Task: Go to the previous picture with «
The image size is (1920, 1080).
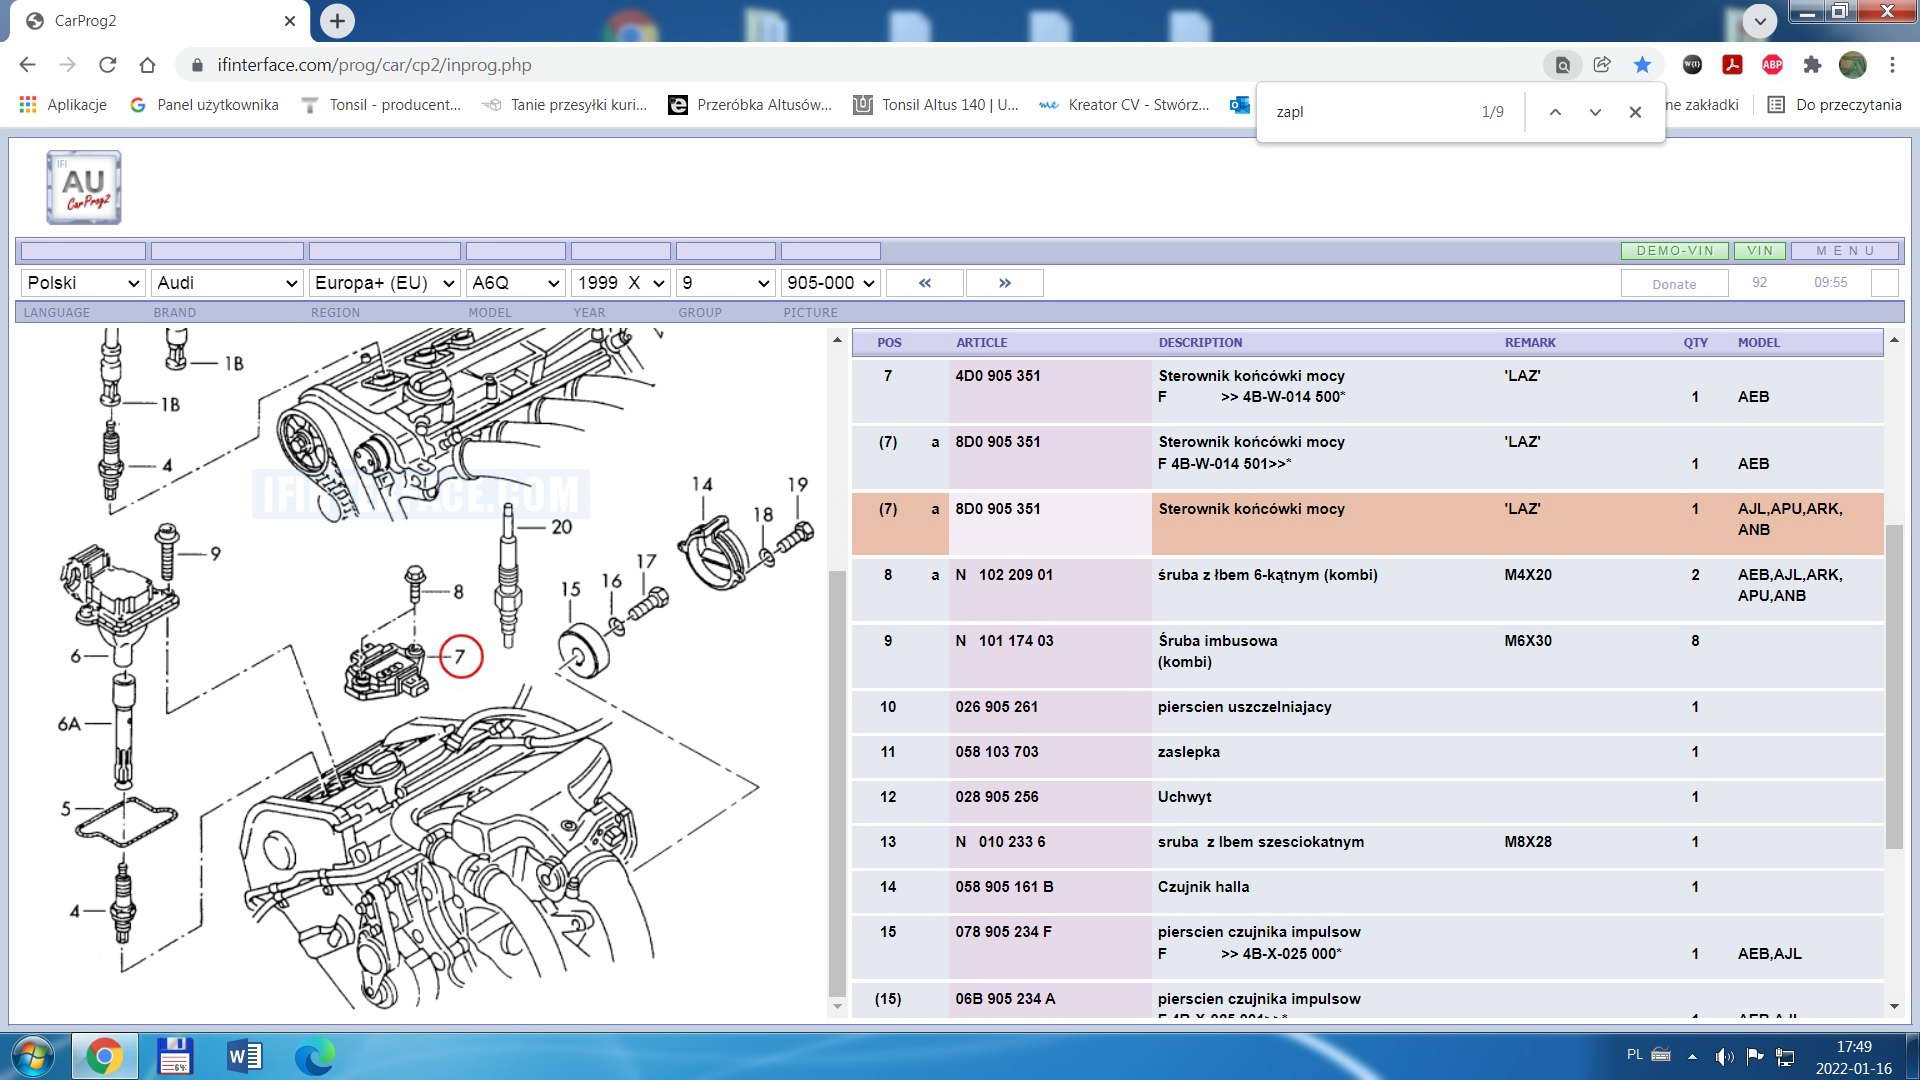Action: [x=925, y=283]
